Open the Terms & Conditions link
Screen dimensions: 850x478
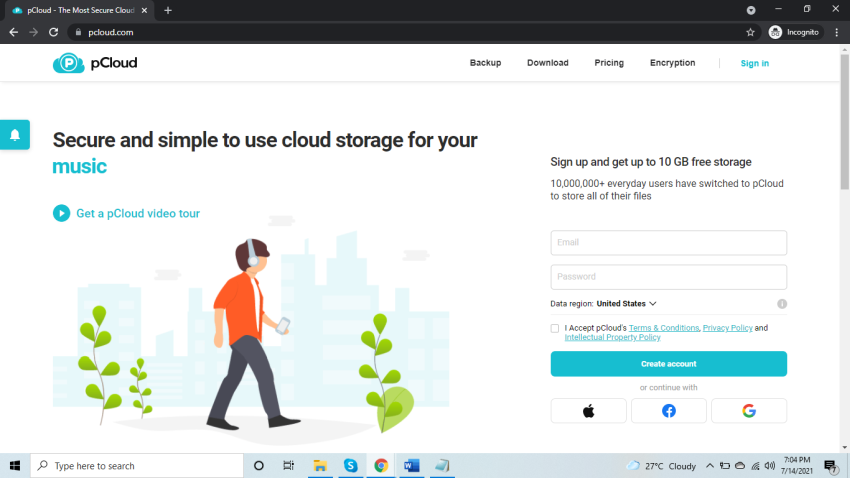[x=664, y=328]
